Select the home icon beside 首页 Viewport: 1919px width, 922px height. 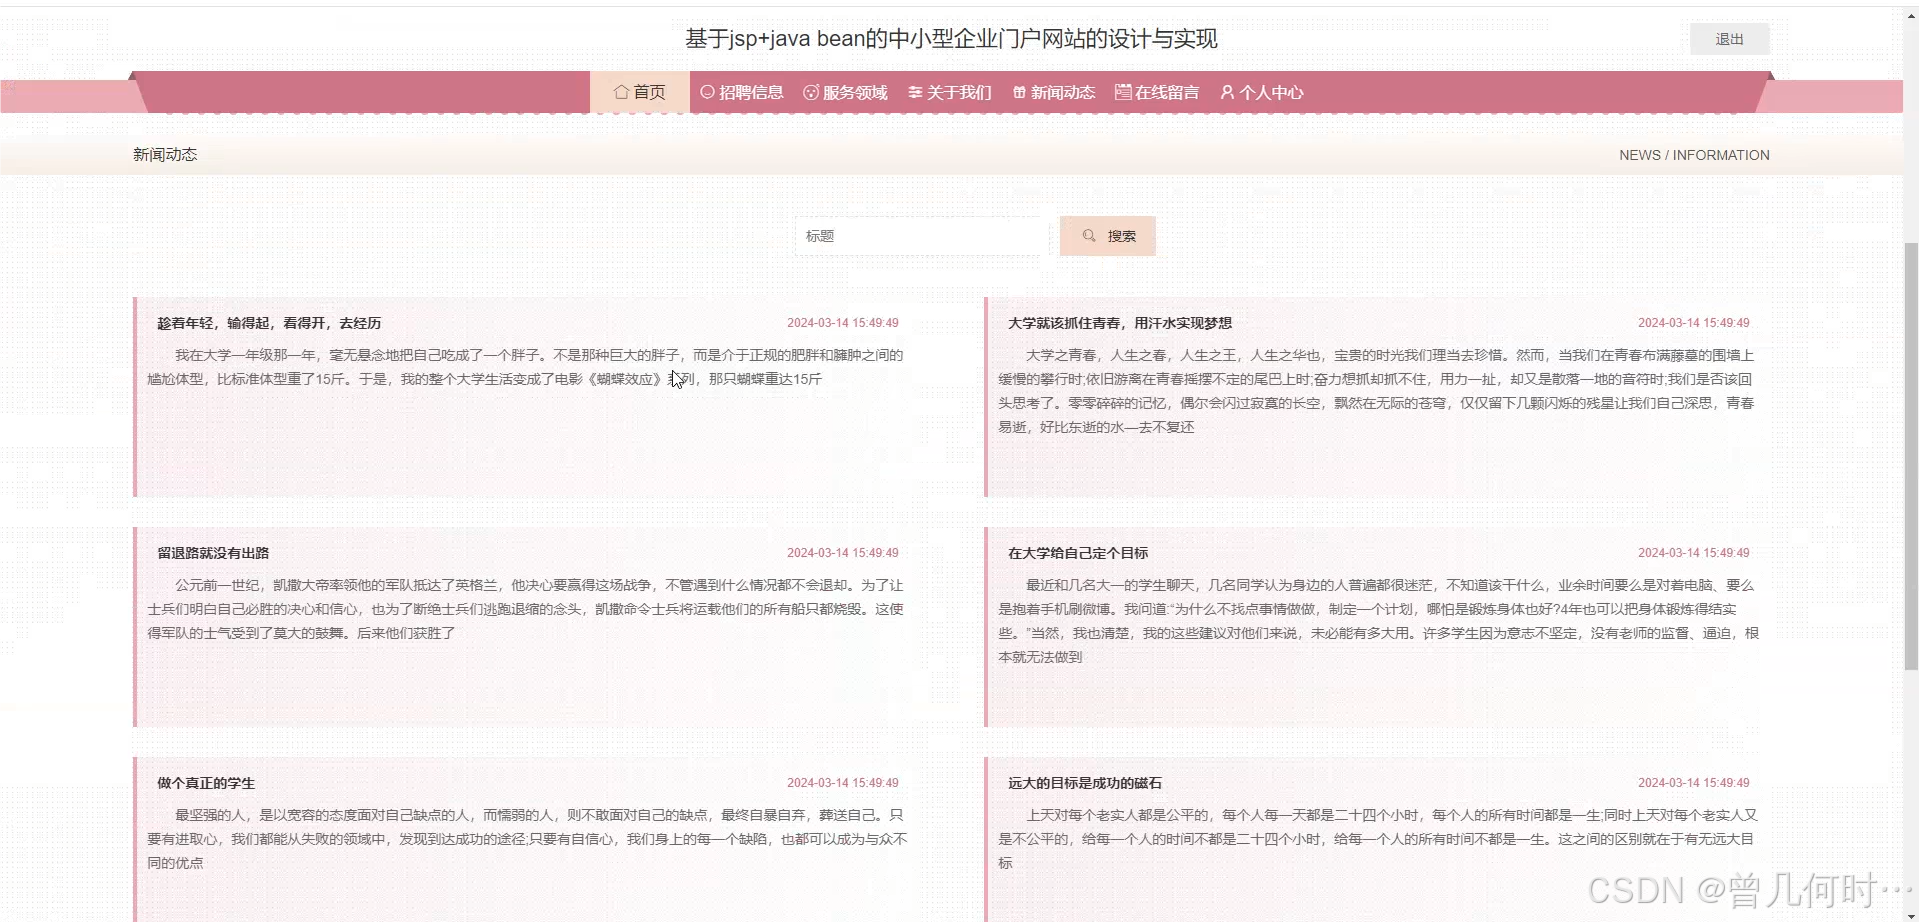pyautogui.click(x=620, y=91)
